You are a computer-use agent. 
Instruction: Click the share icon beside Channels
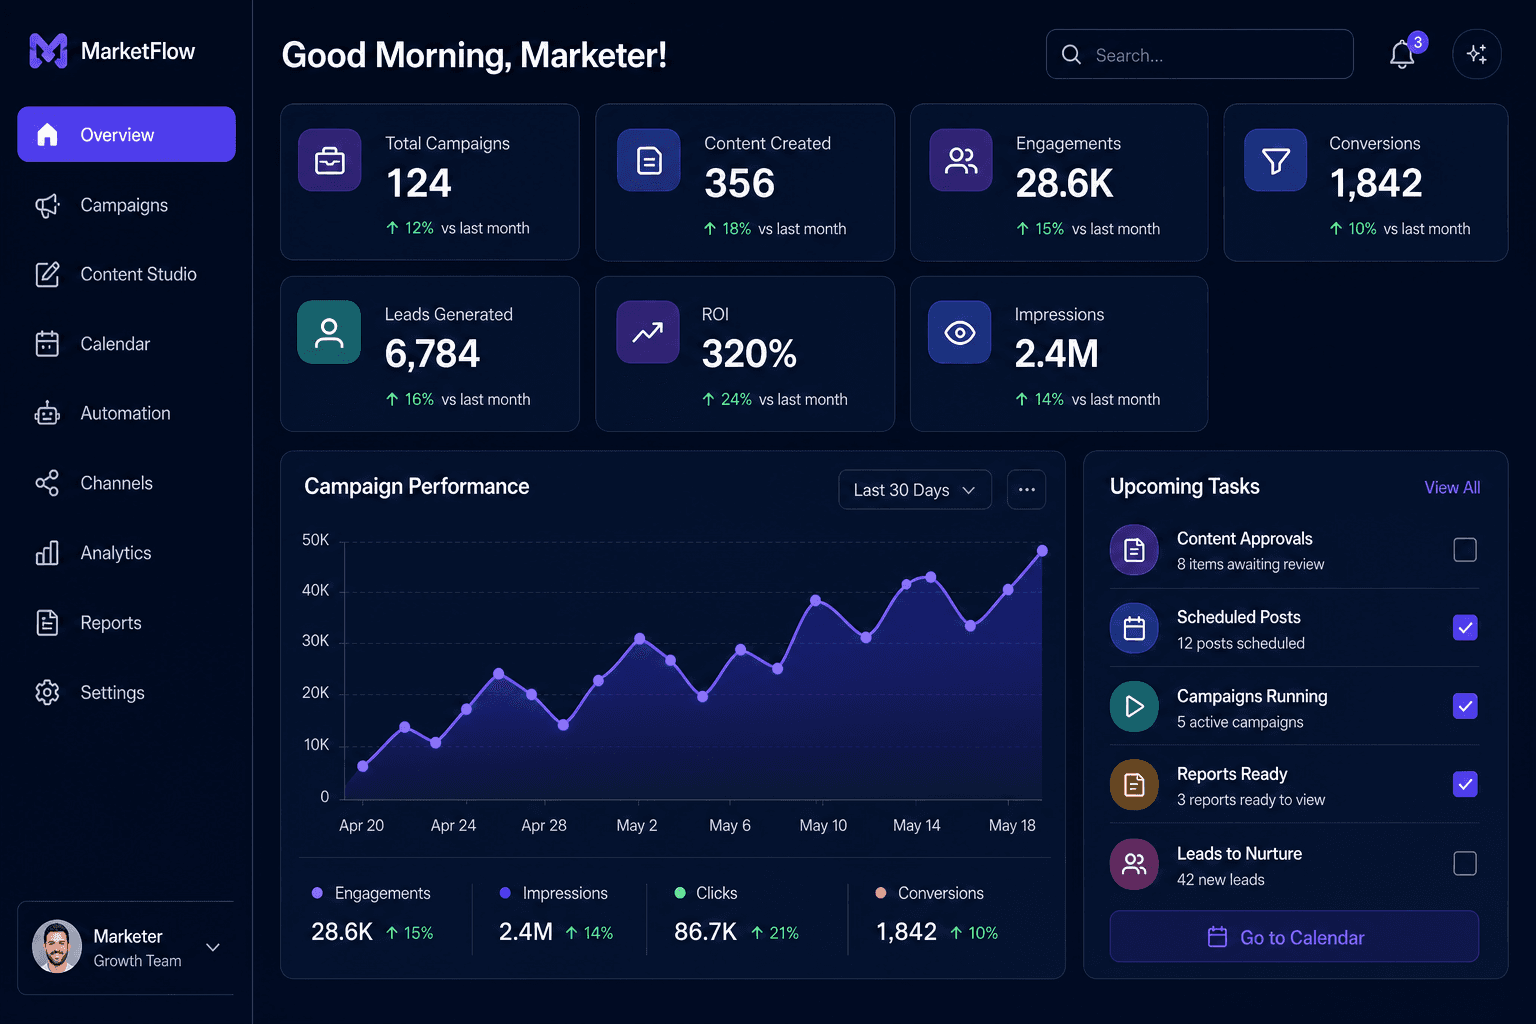pyautogui.click(x=47, y=483)
